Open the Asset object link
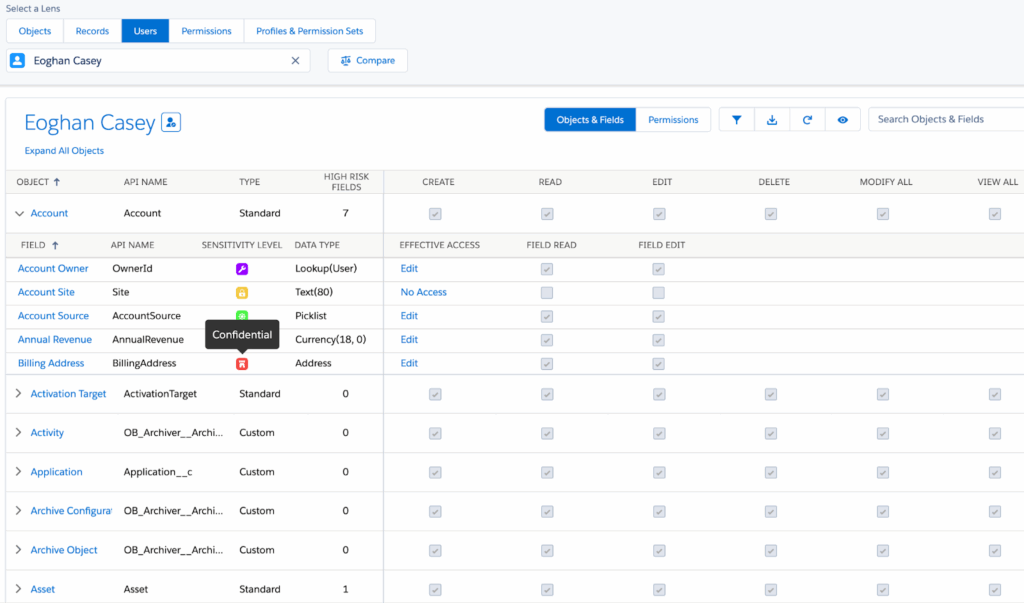Image resolution: width=1024 pixels, height=603 pixels. click(42, 589)
